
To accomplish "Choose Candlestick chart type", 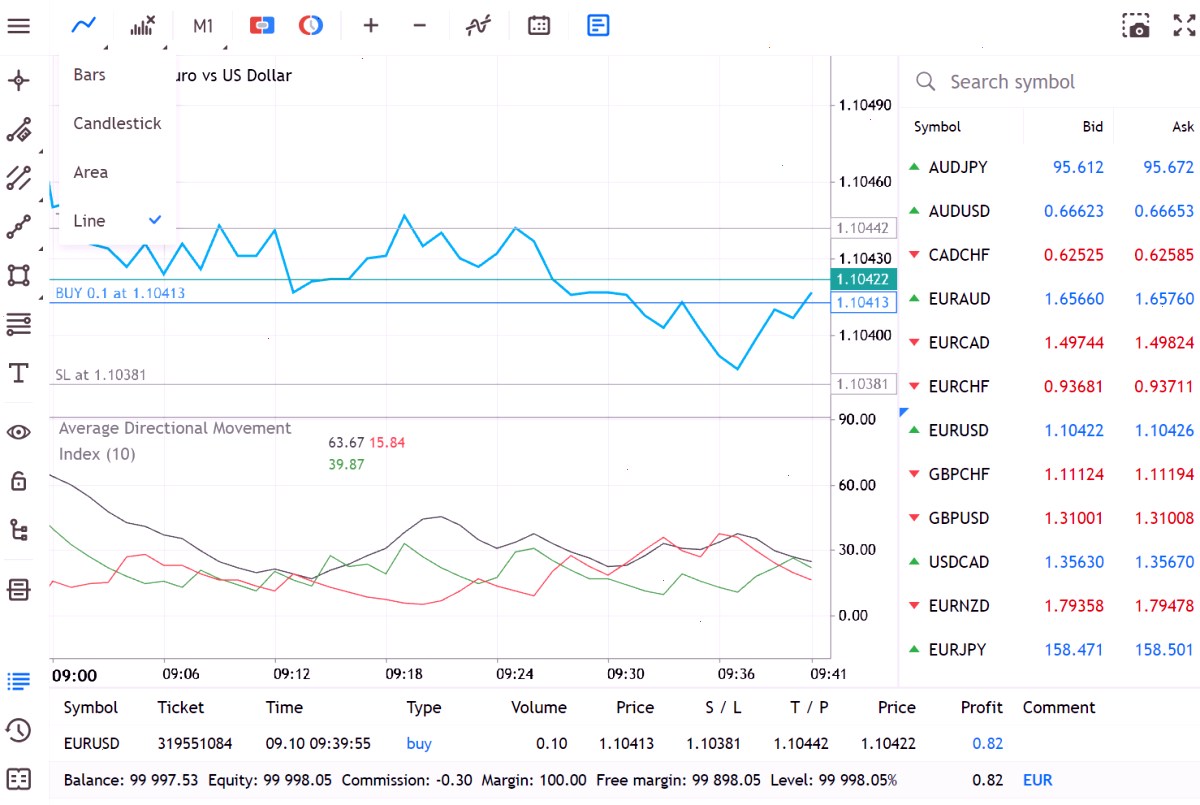I will [118, 123].
